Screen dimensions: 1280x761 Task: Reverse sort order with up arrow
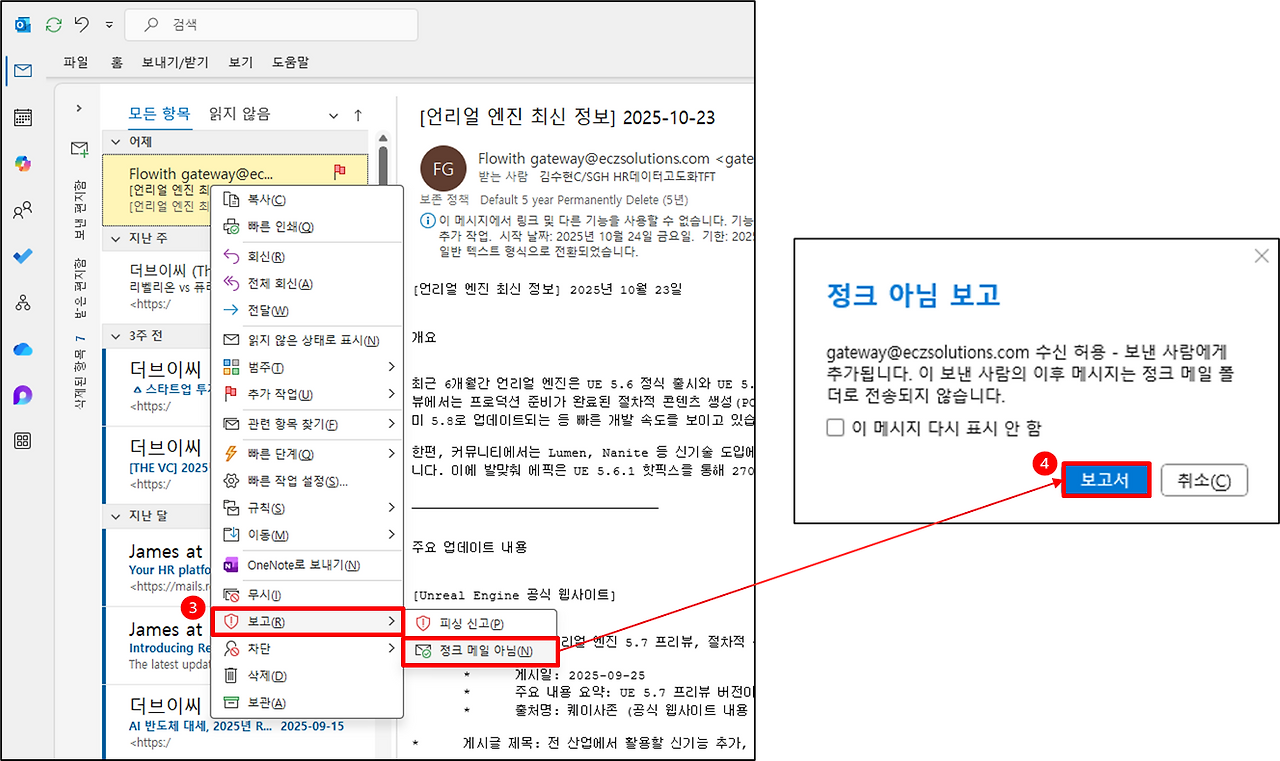[358, 115]
